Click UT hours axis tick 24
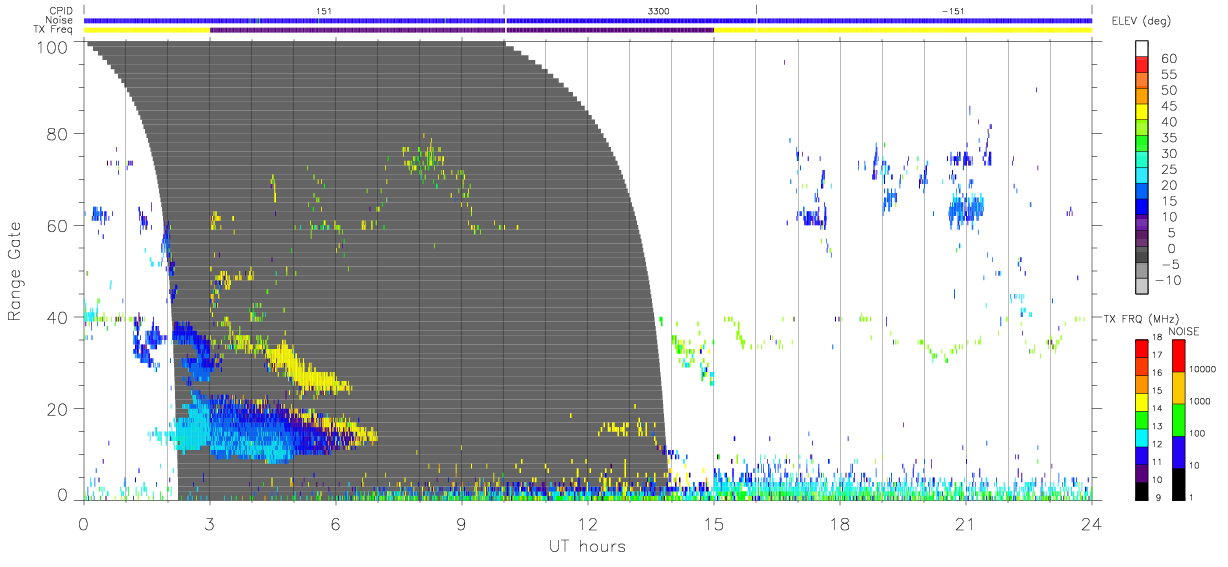Image resolution: width=1228 pixels, height=567 pixels. pyautogui.click(x=1091, y=523)
